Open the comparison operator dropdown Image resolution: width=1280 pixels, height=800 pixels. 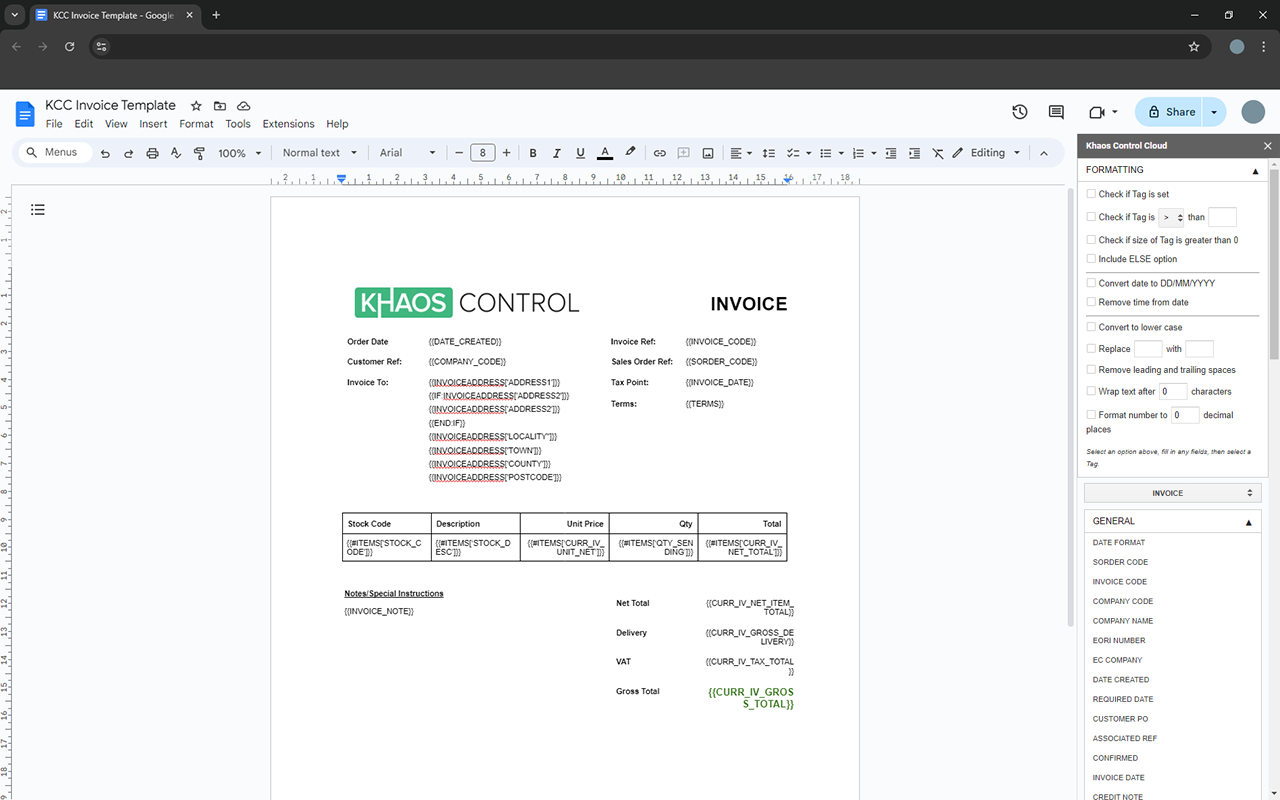point(1171,217)
